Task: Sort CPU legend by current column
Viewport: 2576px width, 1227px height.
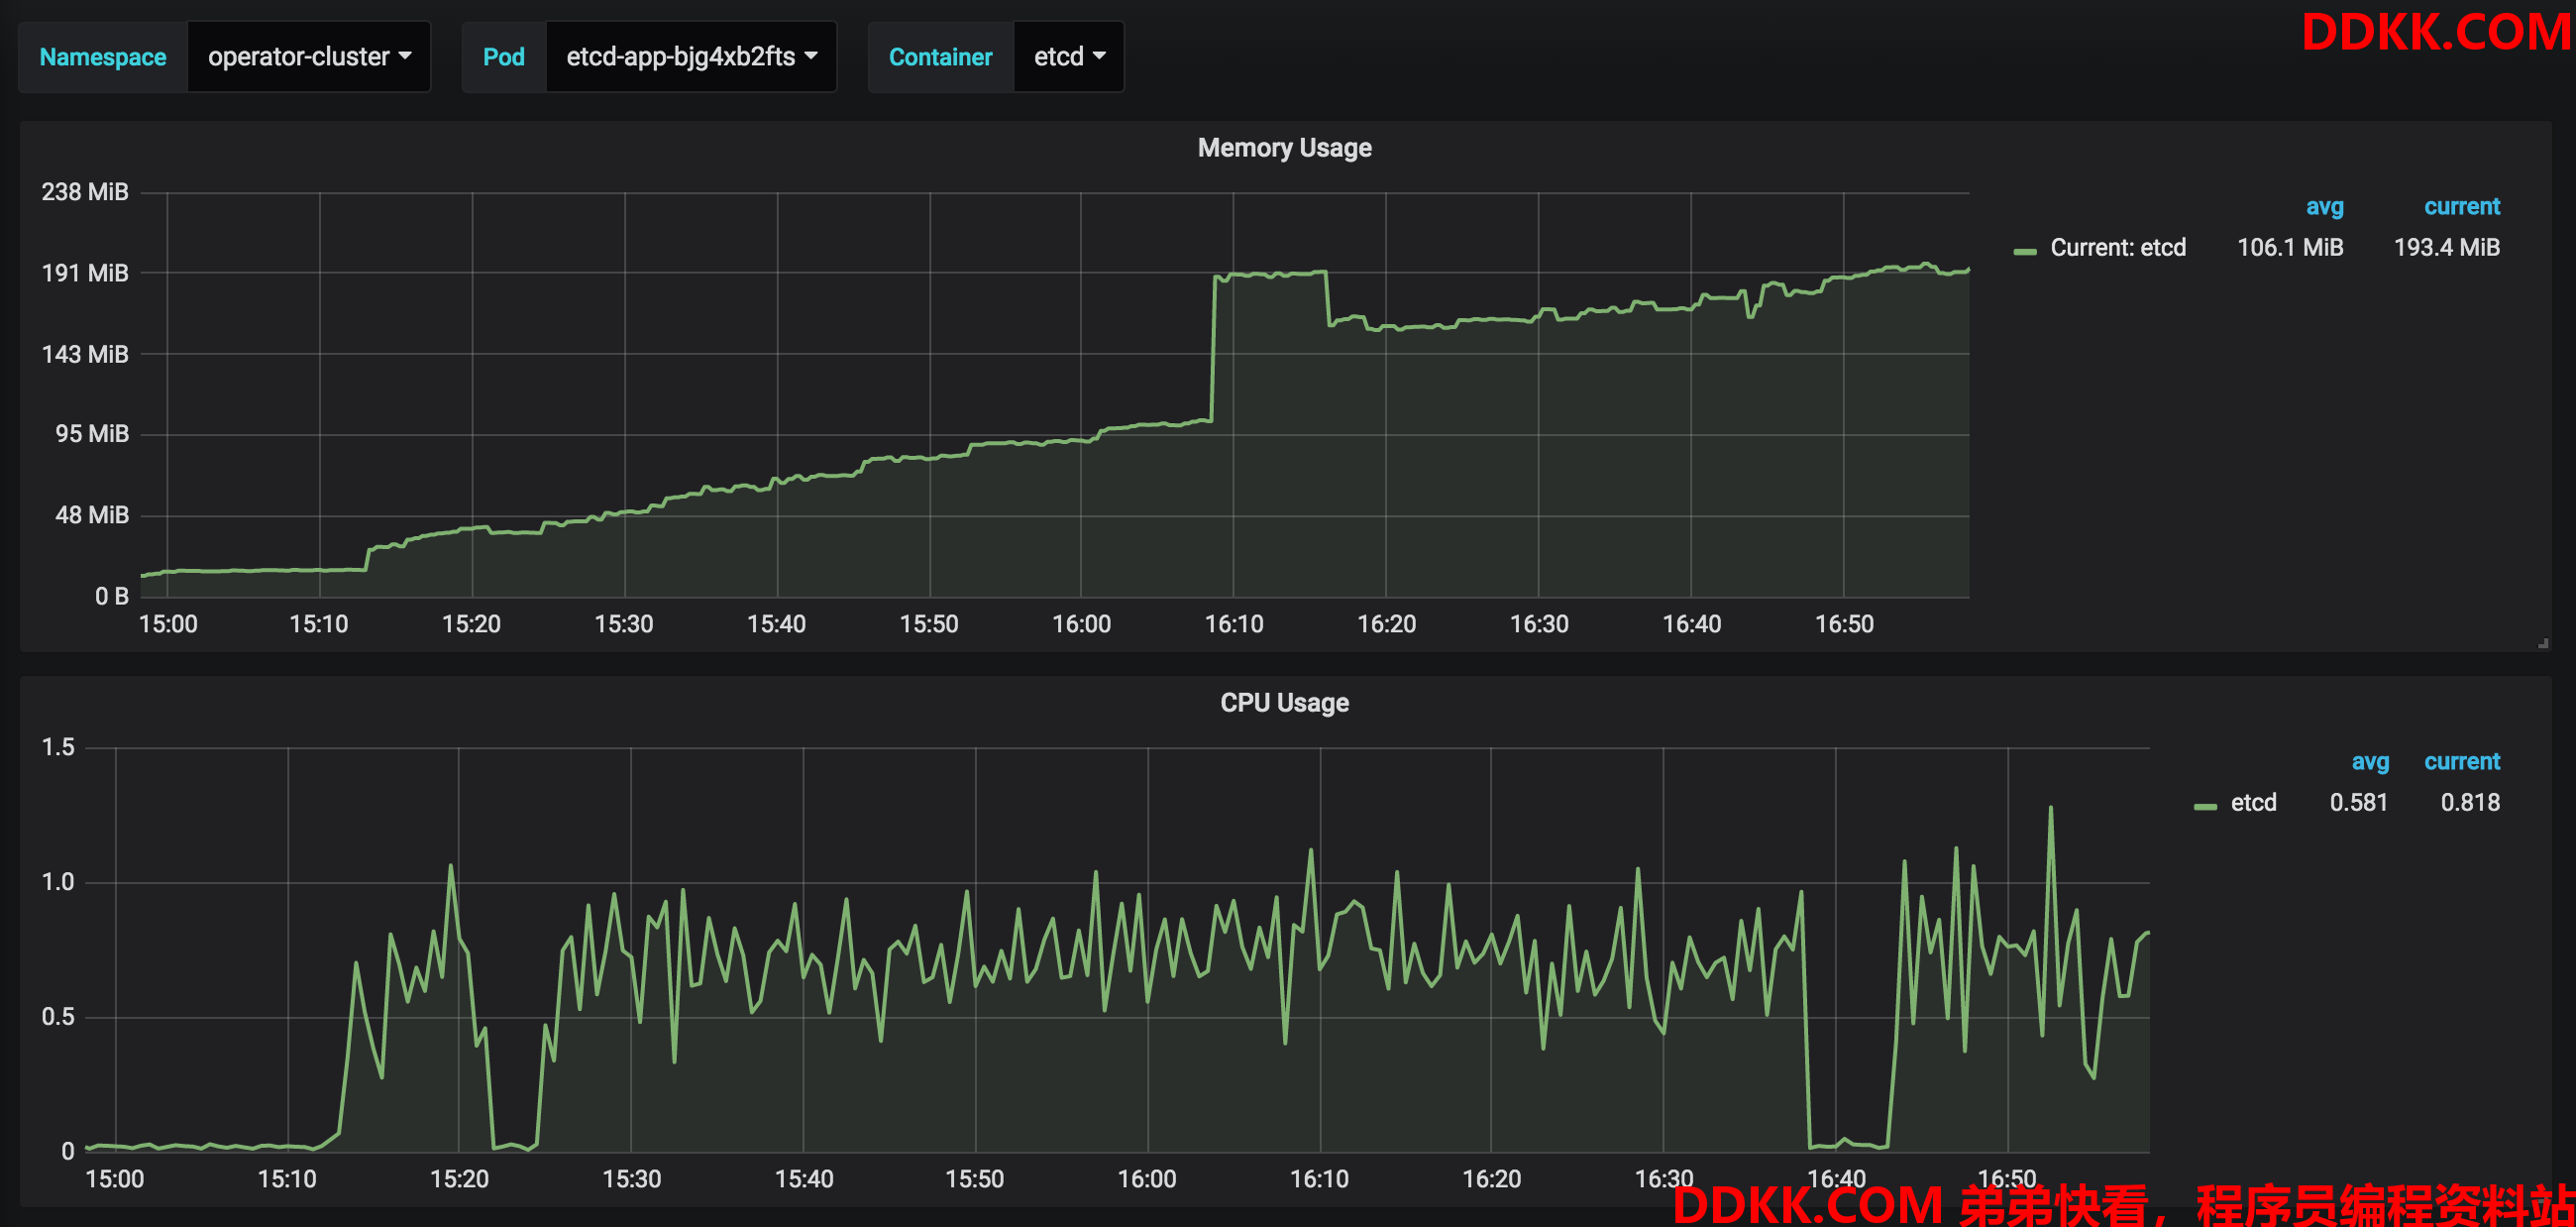Action: coord(2461,762)
